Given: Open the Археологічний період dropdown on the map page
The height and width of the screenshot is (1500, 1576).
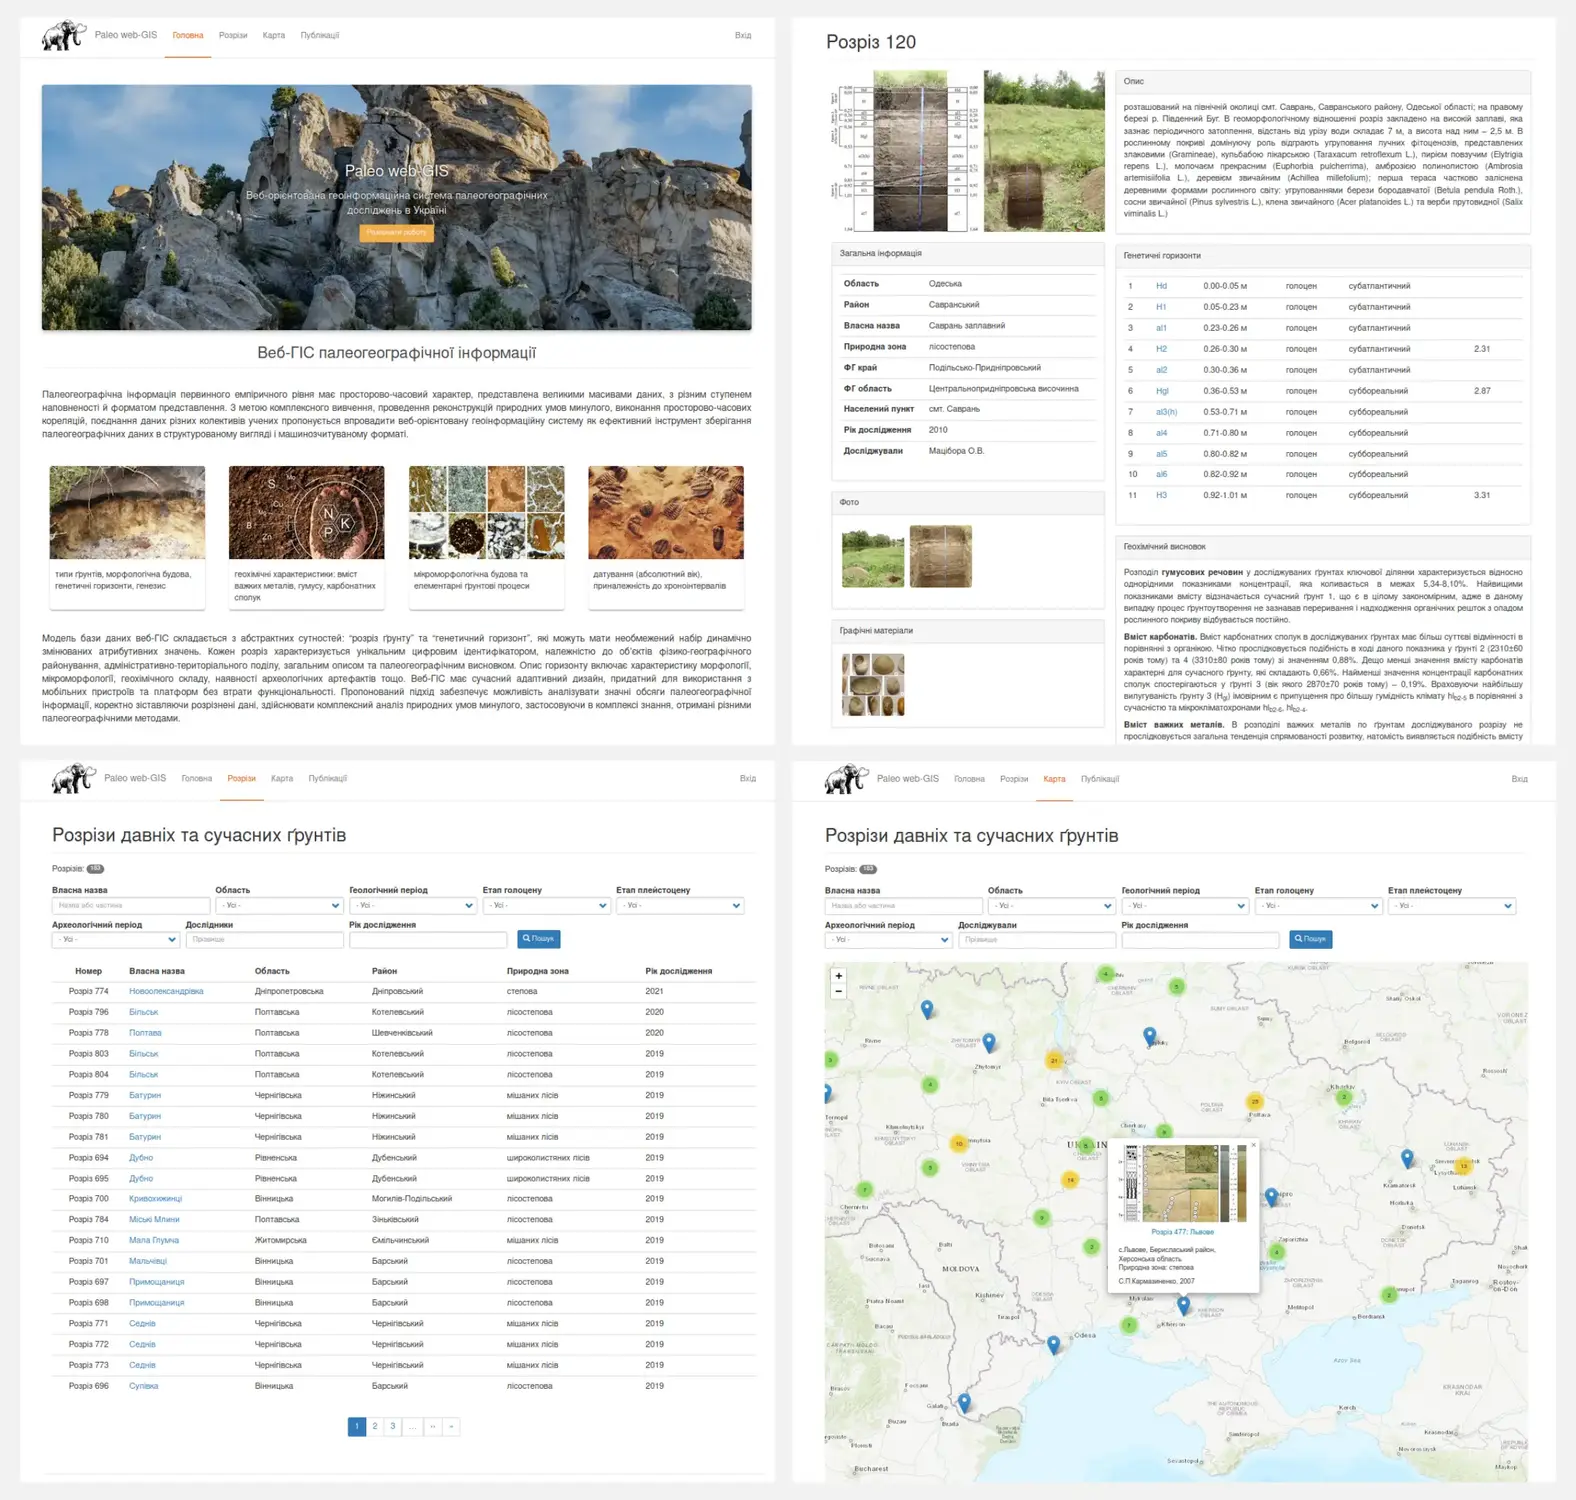Looking at the screenshot, I should 888,940.
